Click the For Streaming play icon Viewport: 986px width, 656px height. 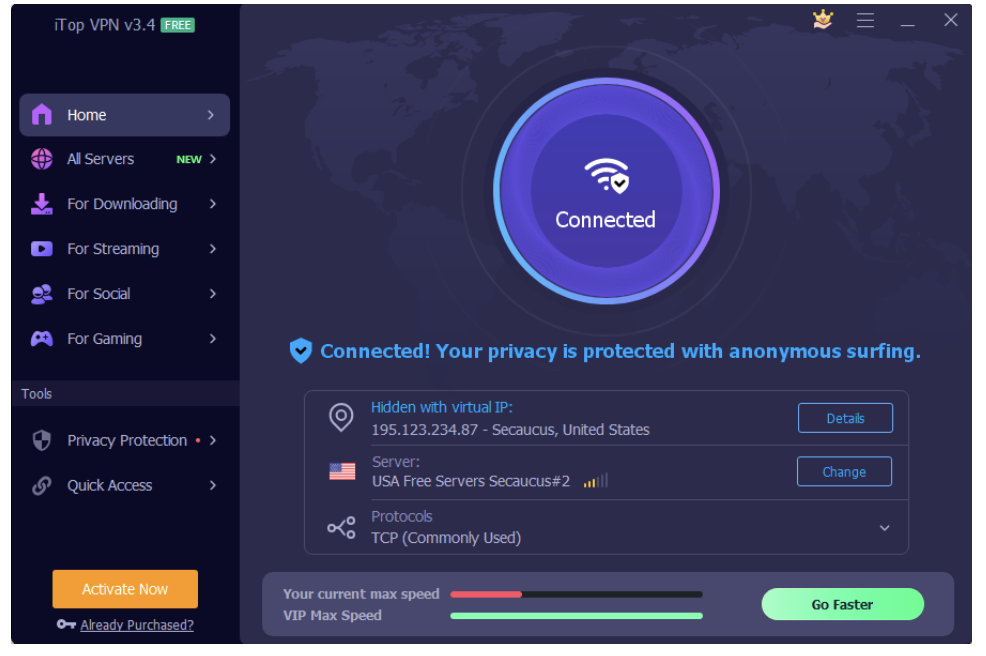point(42,248)
